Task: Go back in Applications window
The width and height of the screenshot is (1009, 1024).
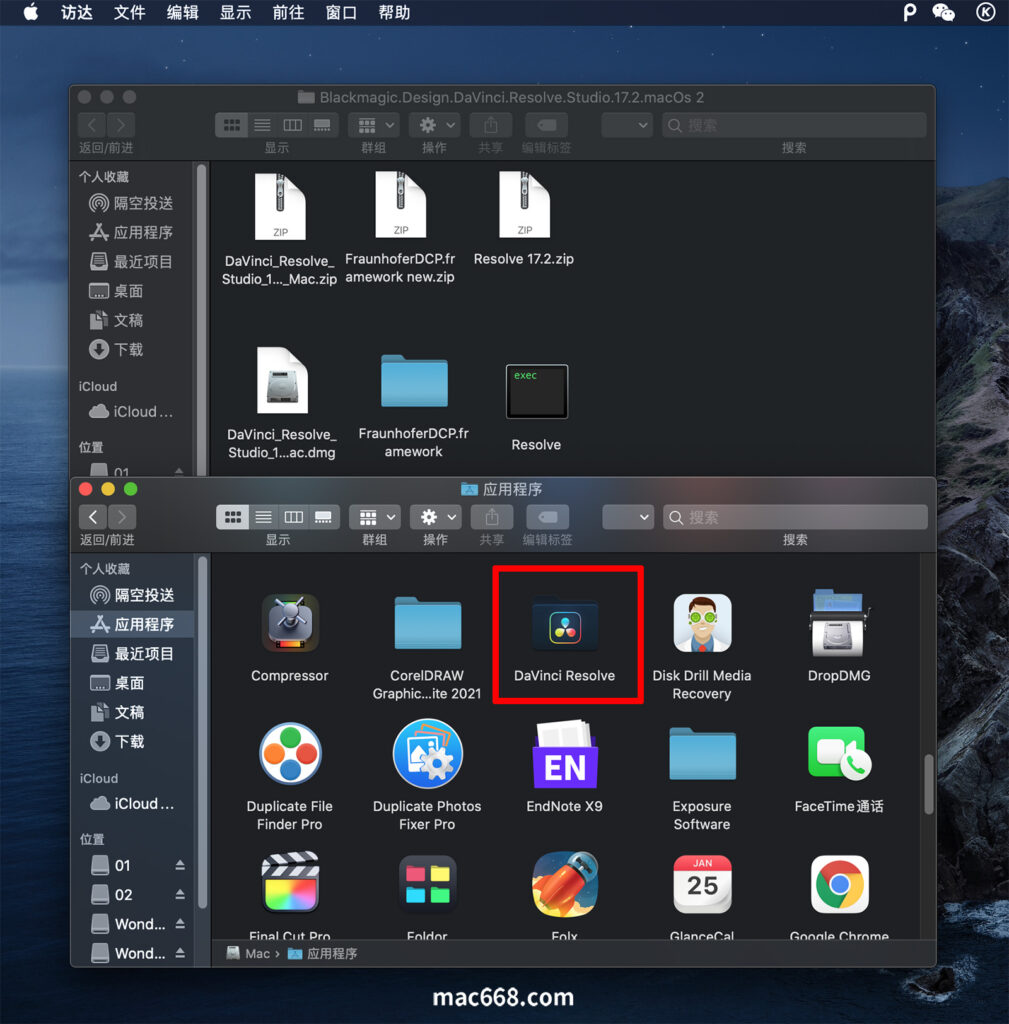Action: [x=93, y=517]
